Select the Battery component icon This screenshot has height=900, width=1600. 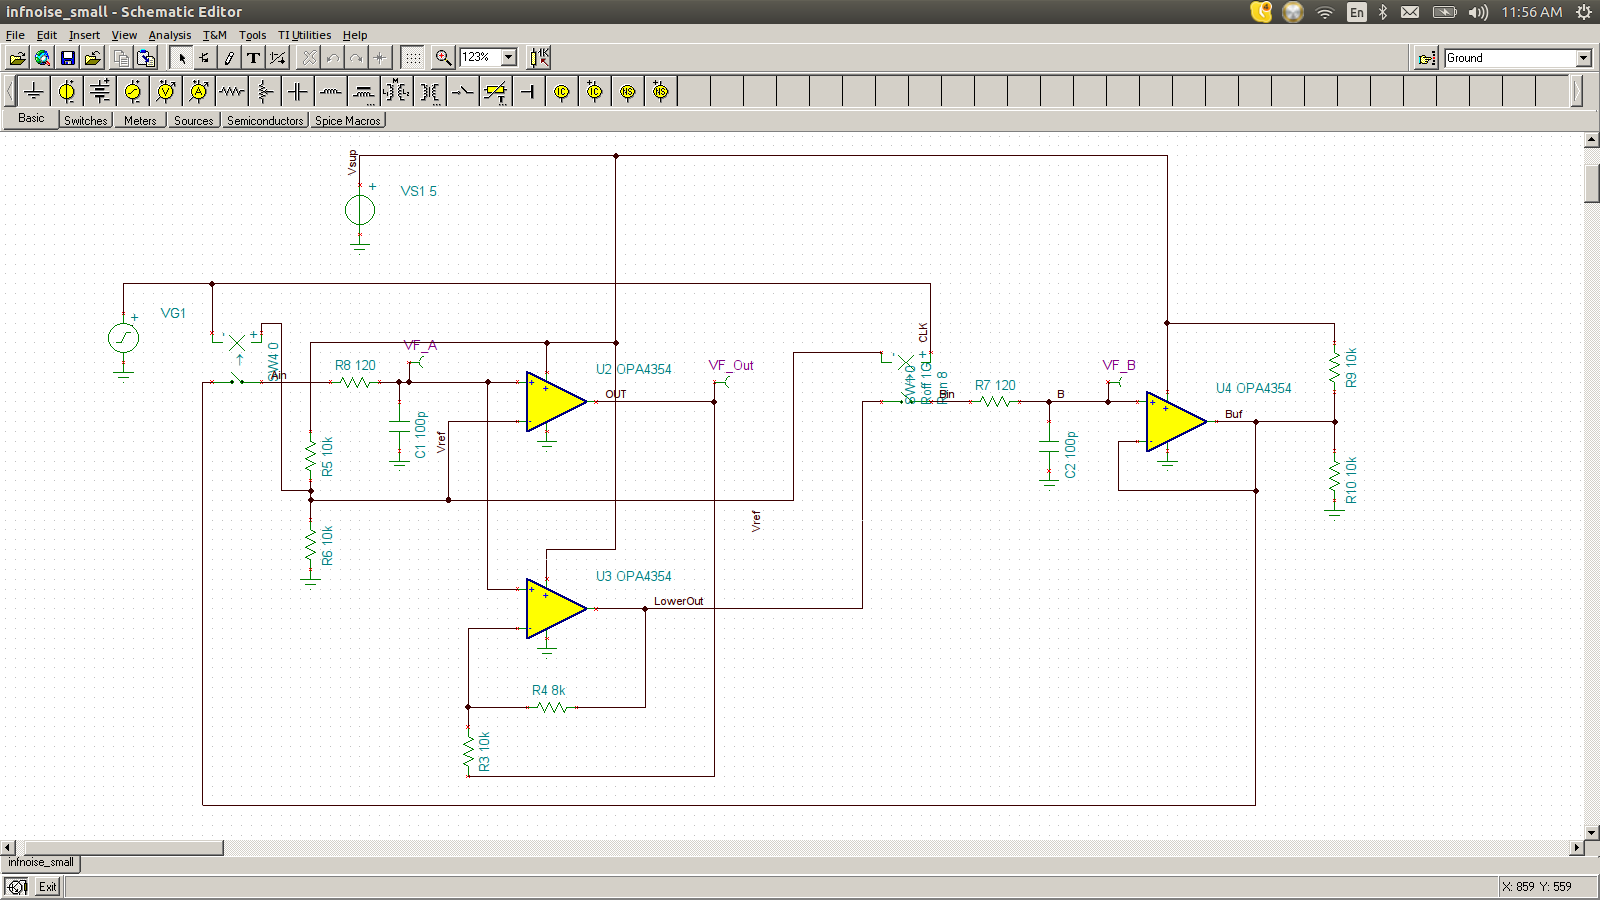[99, 90]
